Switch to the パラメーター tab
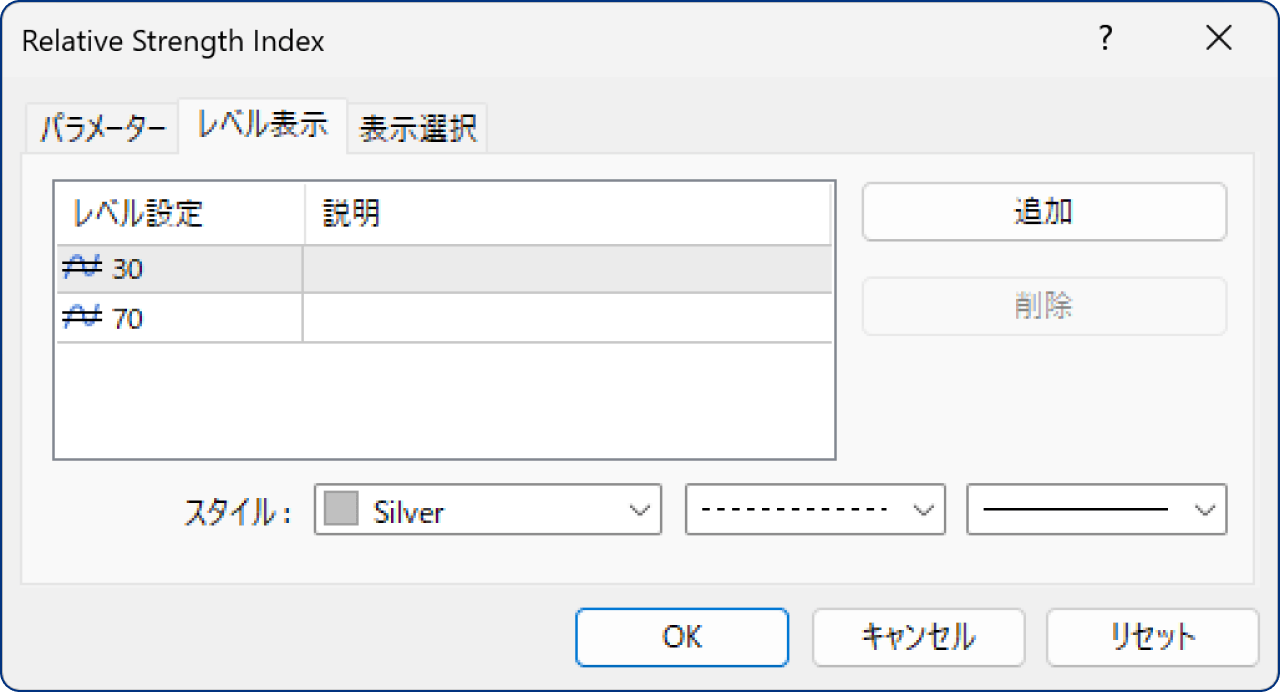Viewport: 1280px width, 692px height. (x=100, y=127)
